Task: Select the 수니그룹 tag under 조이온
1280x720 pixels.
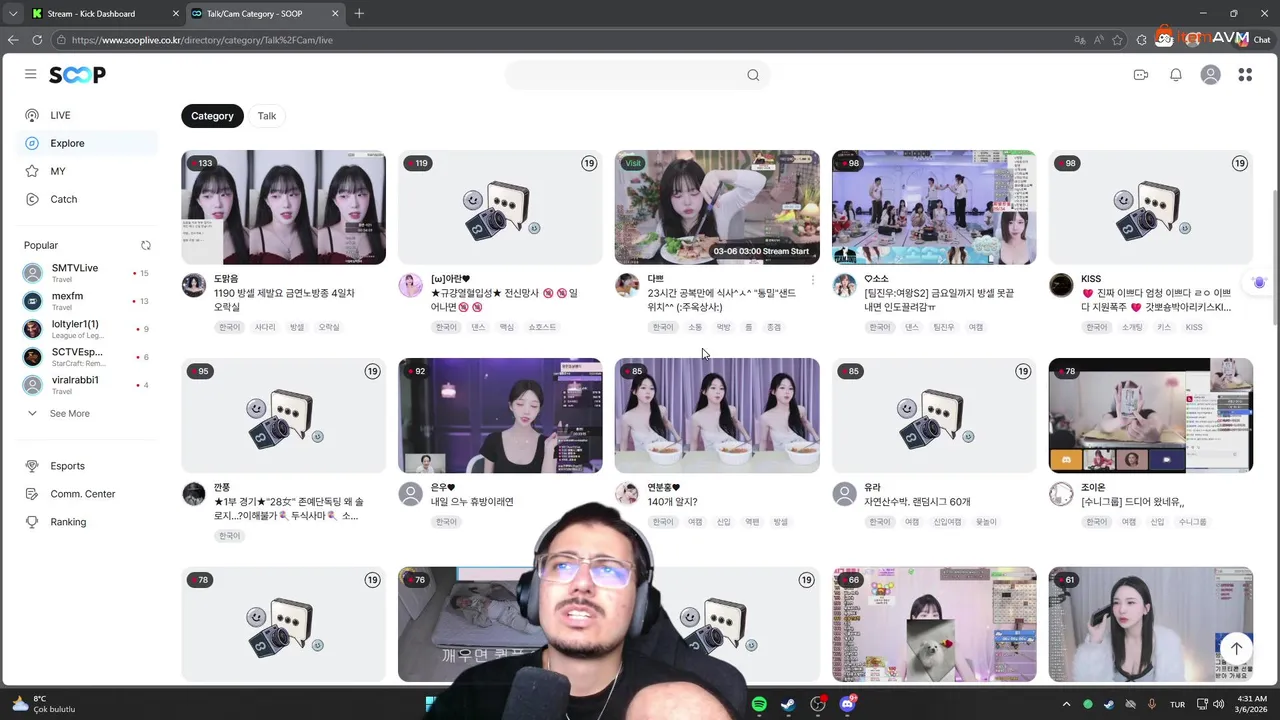Action: tap(1192, 522)
